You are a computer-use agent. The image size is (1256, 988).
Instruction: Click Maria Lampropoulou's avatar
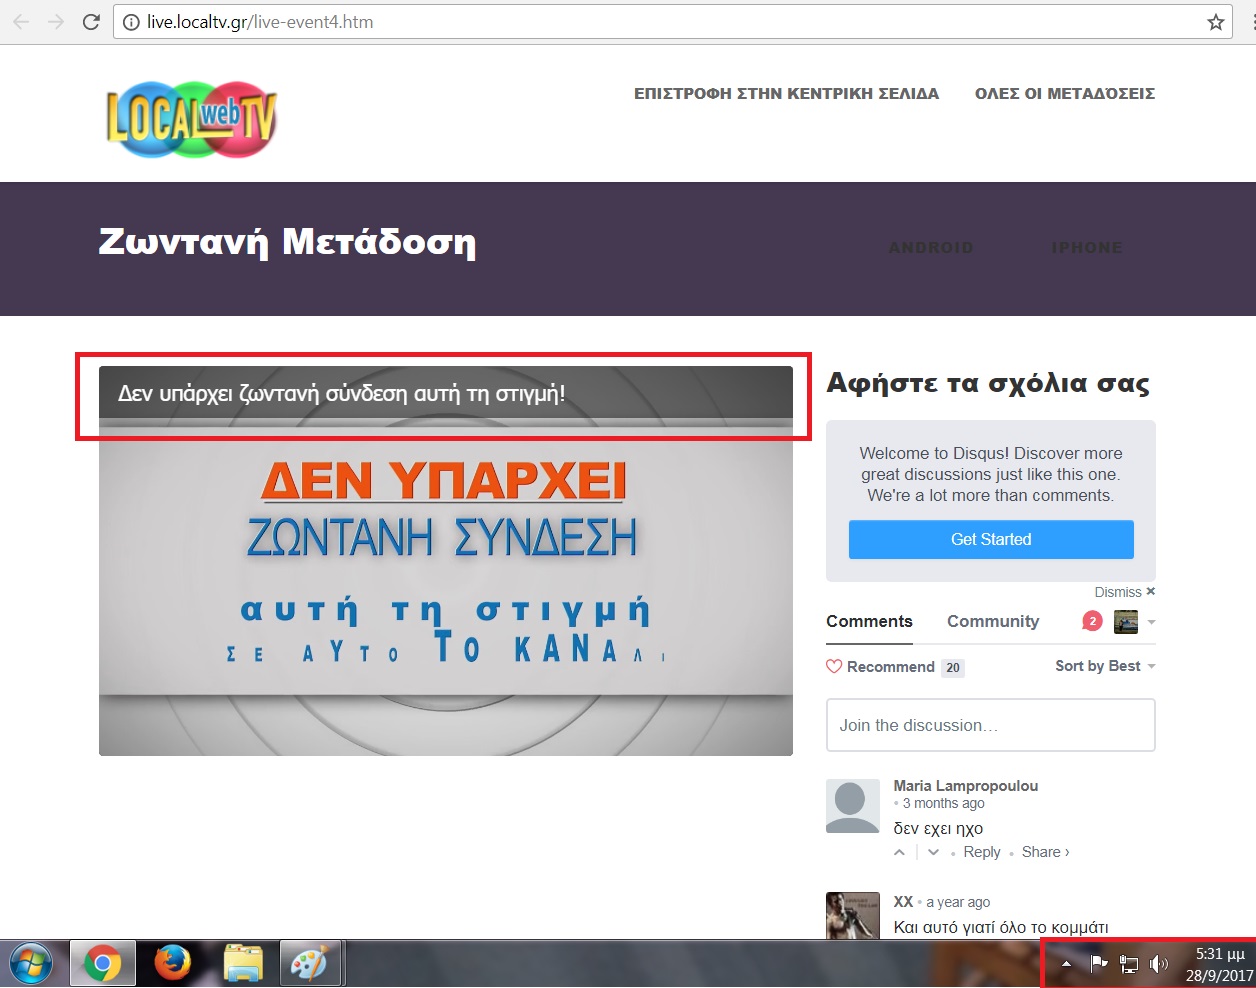(x=853, y=806)
